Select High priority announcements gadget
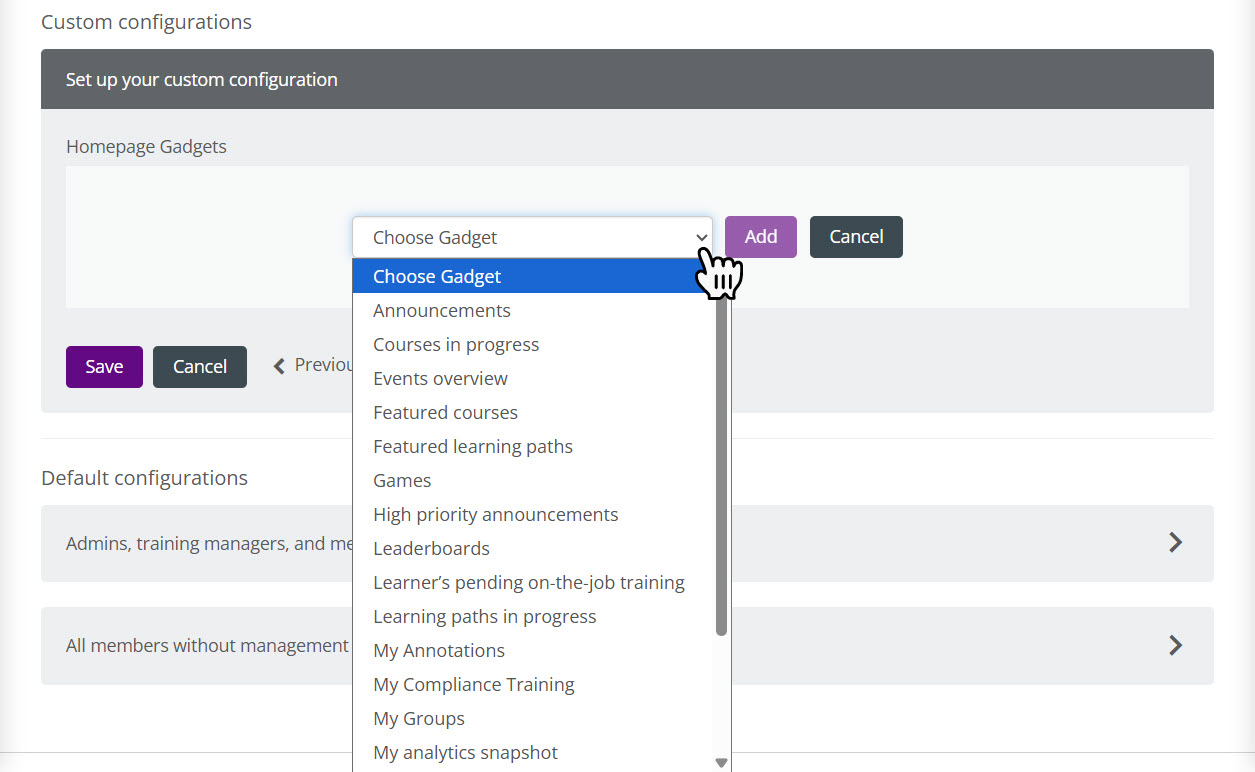The width and height of the screenshot is (1255, 772). pyautogui.click(x=495, y=514)
